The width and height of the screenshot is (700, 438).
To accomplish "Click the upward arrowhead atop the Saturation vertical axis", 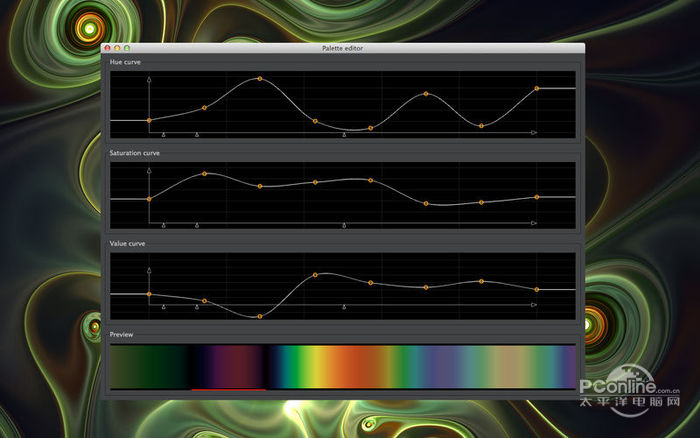I will pyautogui.click(x=149, y=171).
